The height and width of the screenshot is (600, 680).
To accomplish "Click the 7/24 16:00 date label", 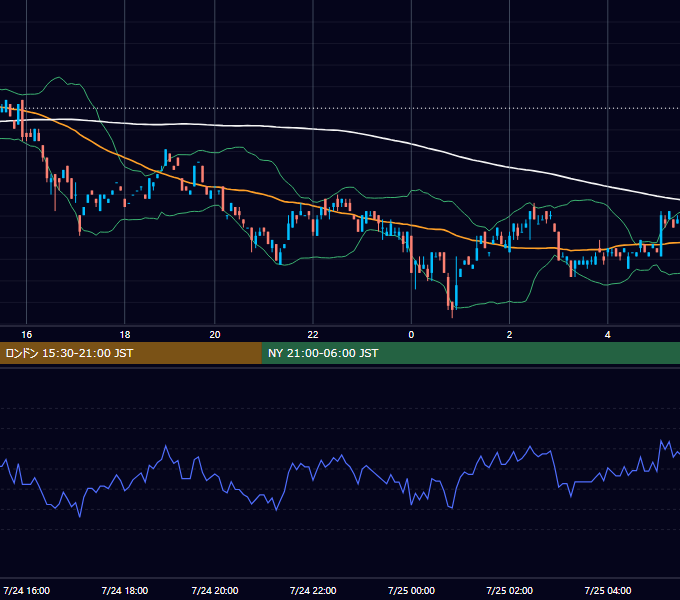I will [26, 590].
